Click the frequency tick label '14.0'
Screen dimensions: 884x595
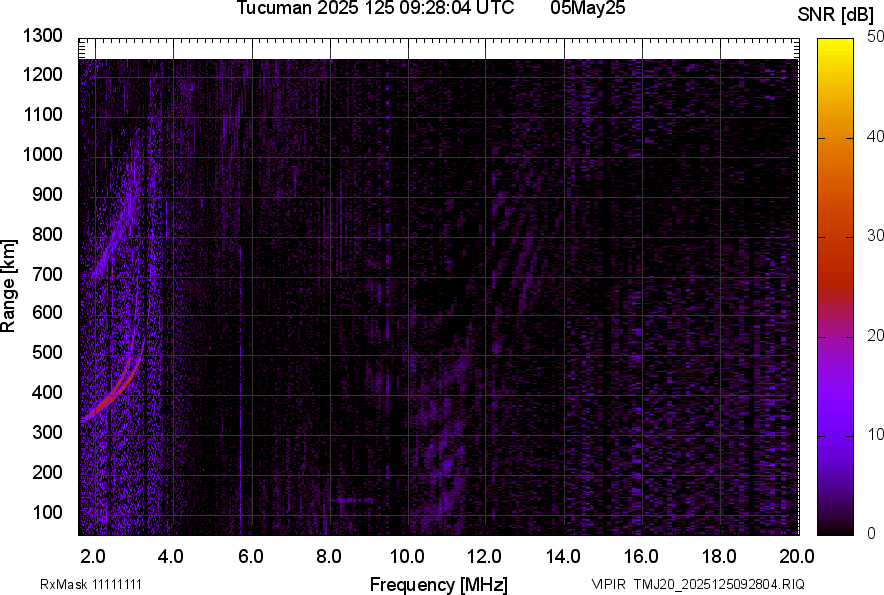[563, 557]
